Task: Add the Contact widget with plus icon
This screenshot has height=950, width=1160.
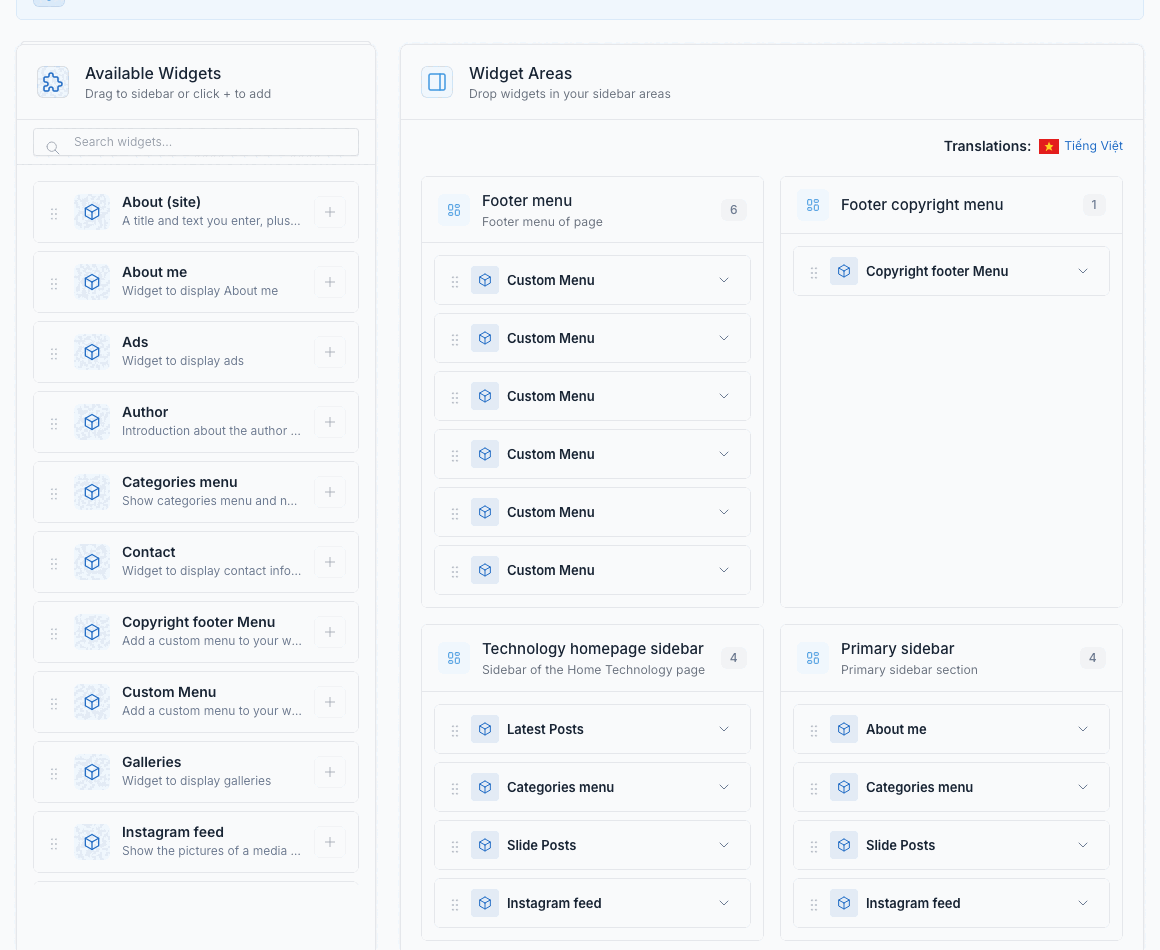Action: [330, 562]
